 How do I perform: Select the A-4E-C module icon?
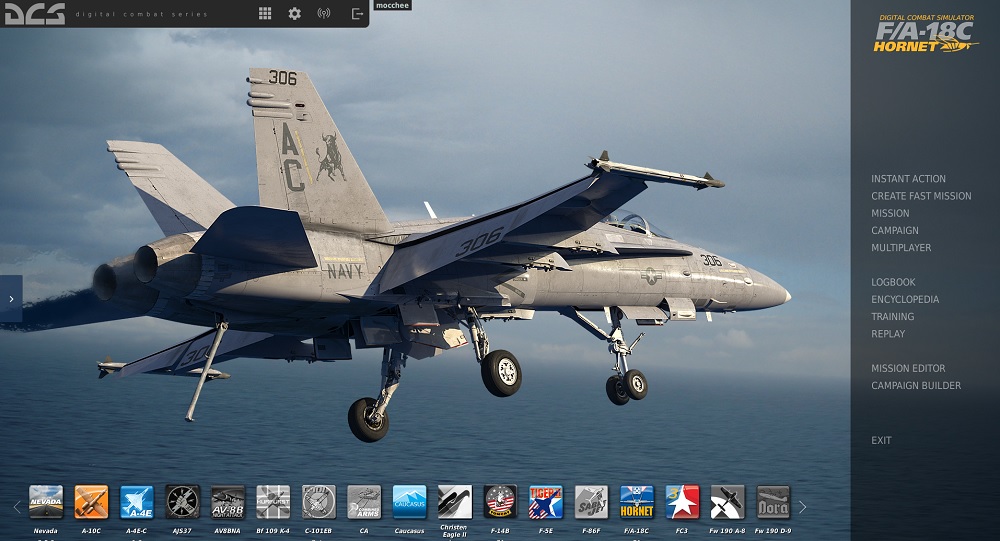coord(136,502)
